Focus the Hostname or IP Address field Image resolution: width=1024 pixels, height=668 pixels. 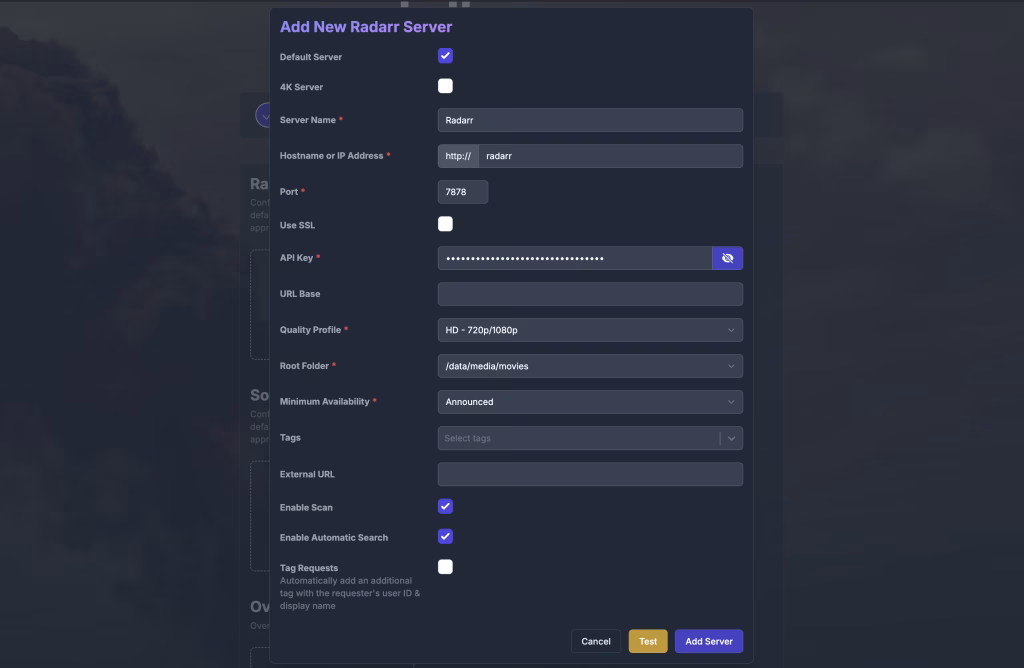click(x=610, y=156)
